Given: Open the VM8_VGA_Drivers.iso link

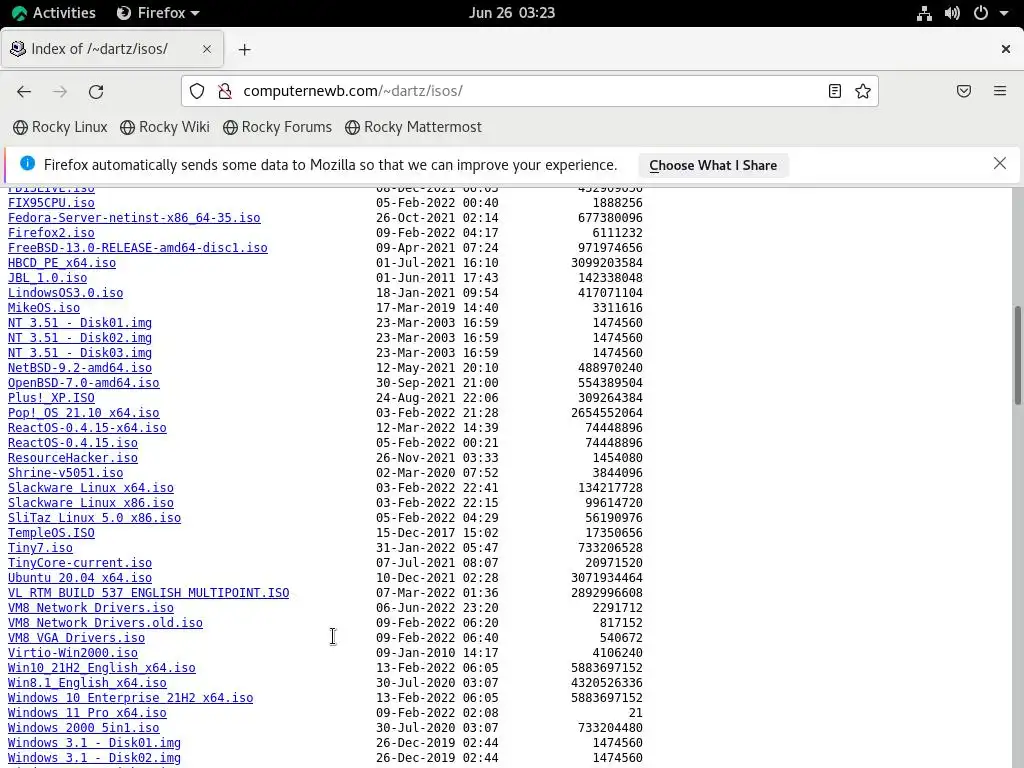Looking at the screenshot, I should click(x=76, y=639).
